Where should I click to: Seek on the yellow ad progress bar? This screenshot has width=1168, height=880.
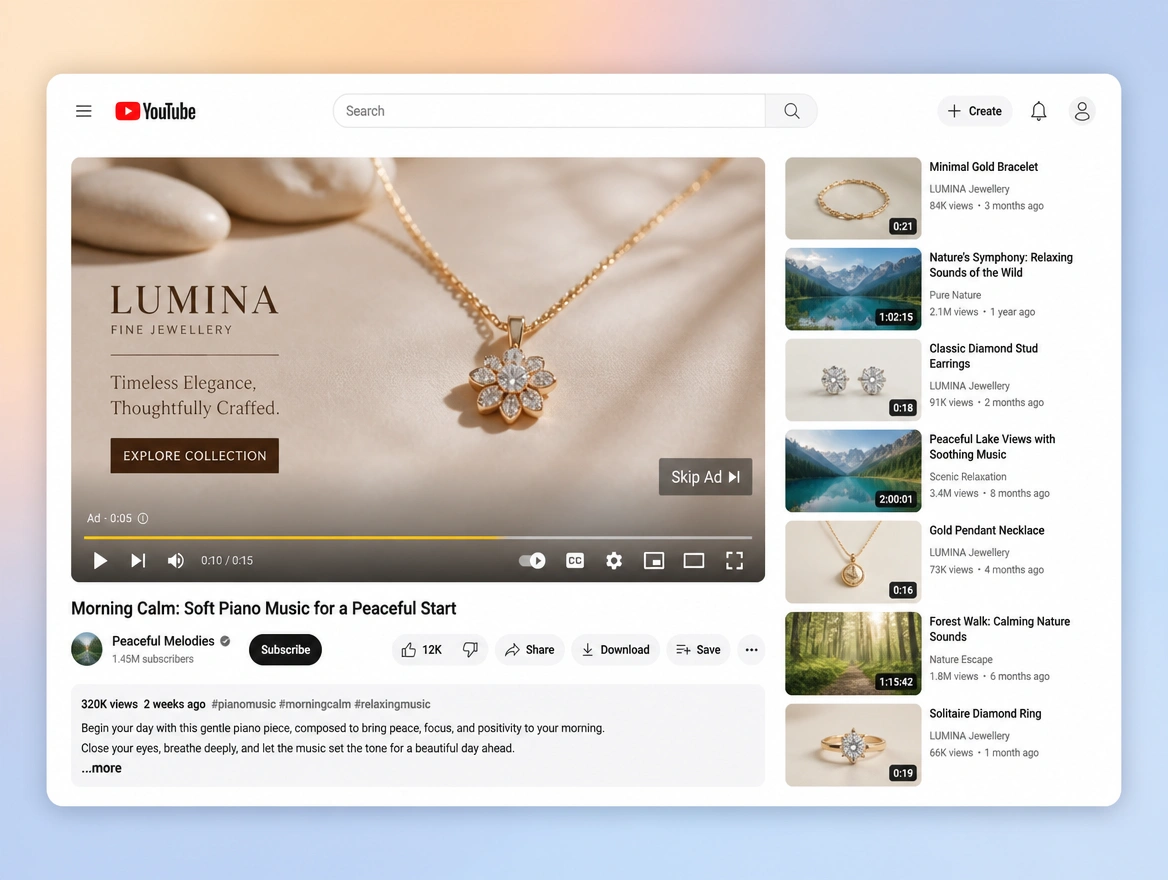pyautogui.click(x=418, y=537)
